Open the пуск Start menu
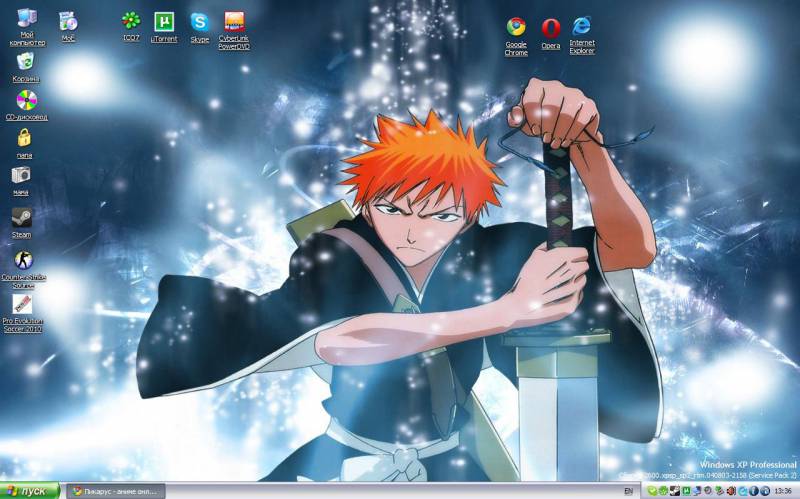This screenshot has width=800, height=499. pos(30,491)
